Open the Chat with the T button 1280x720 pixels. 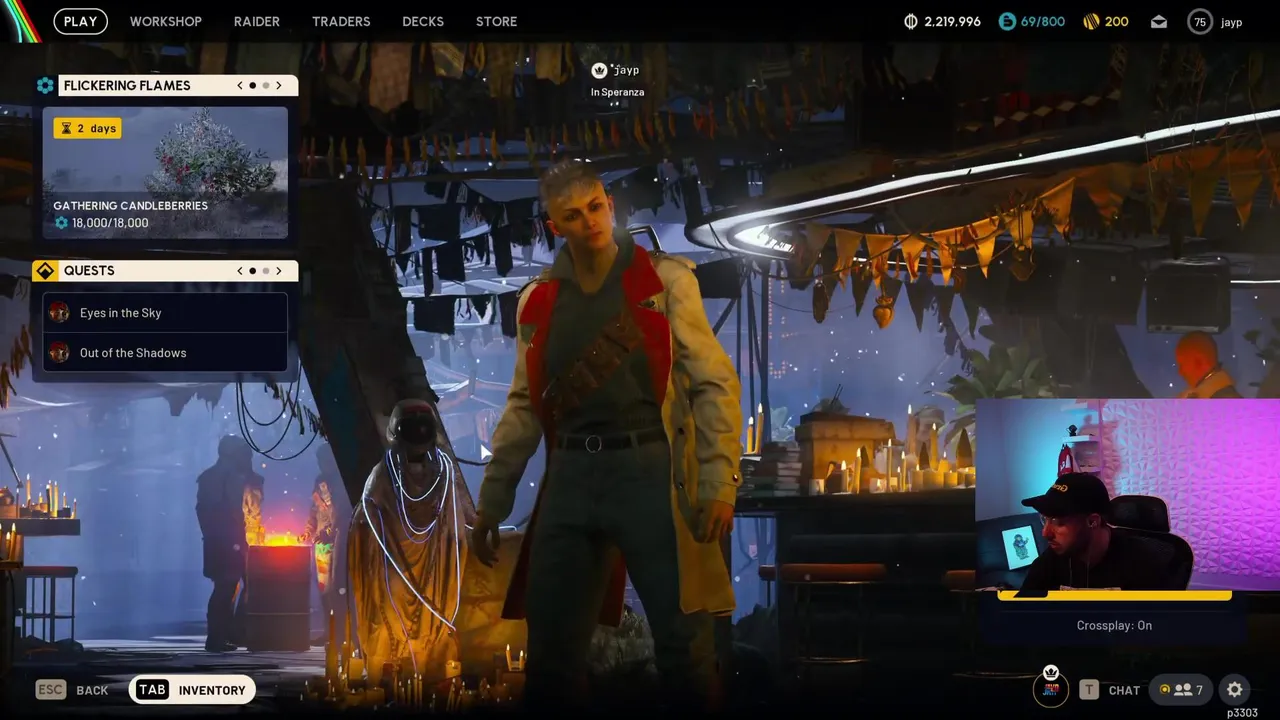tap(1109, 690)
